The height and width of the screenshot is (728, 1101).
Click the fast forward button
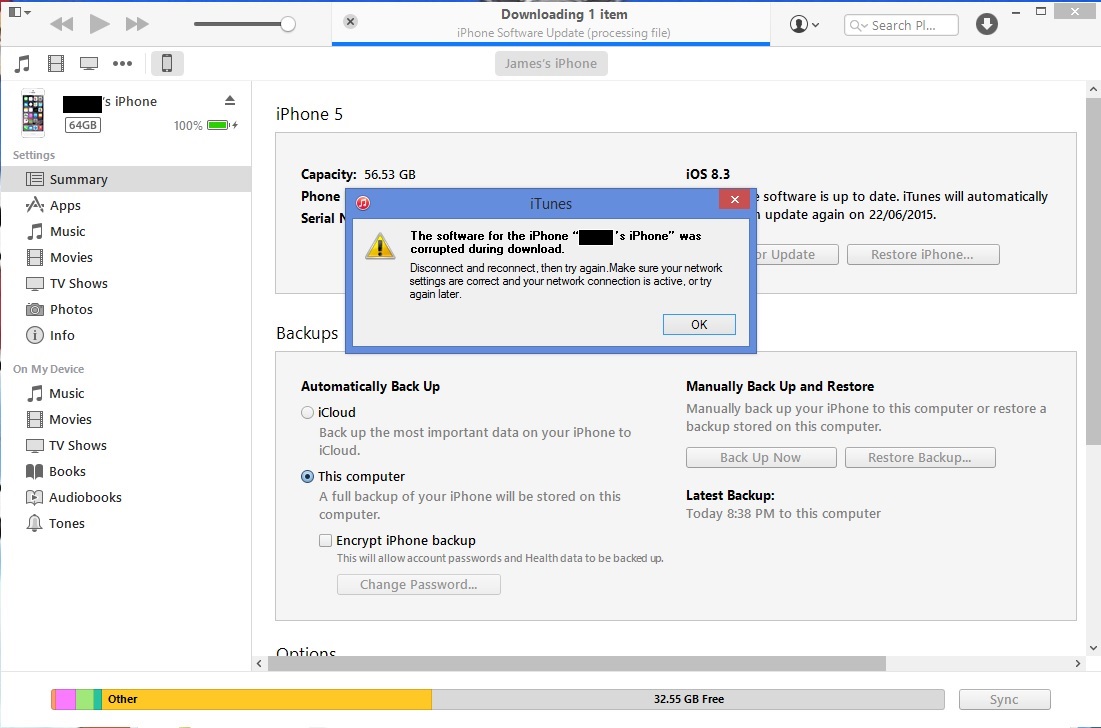[x=137, y=25]
